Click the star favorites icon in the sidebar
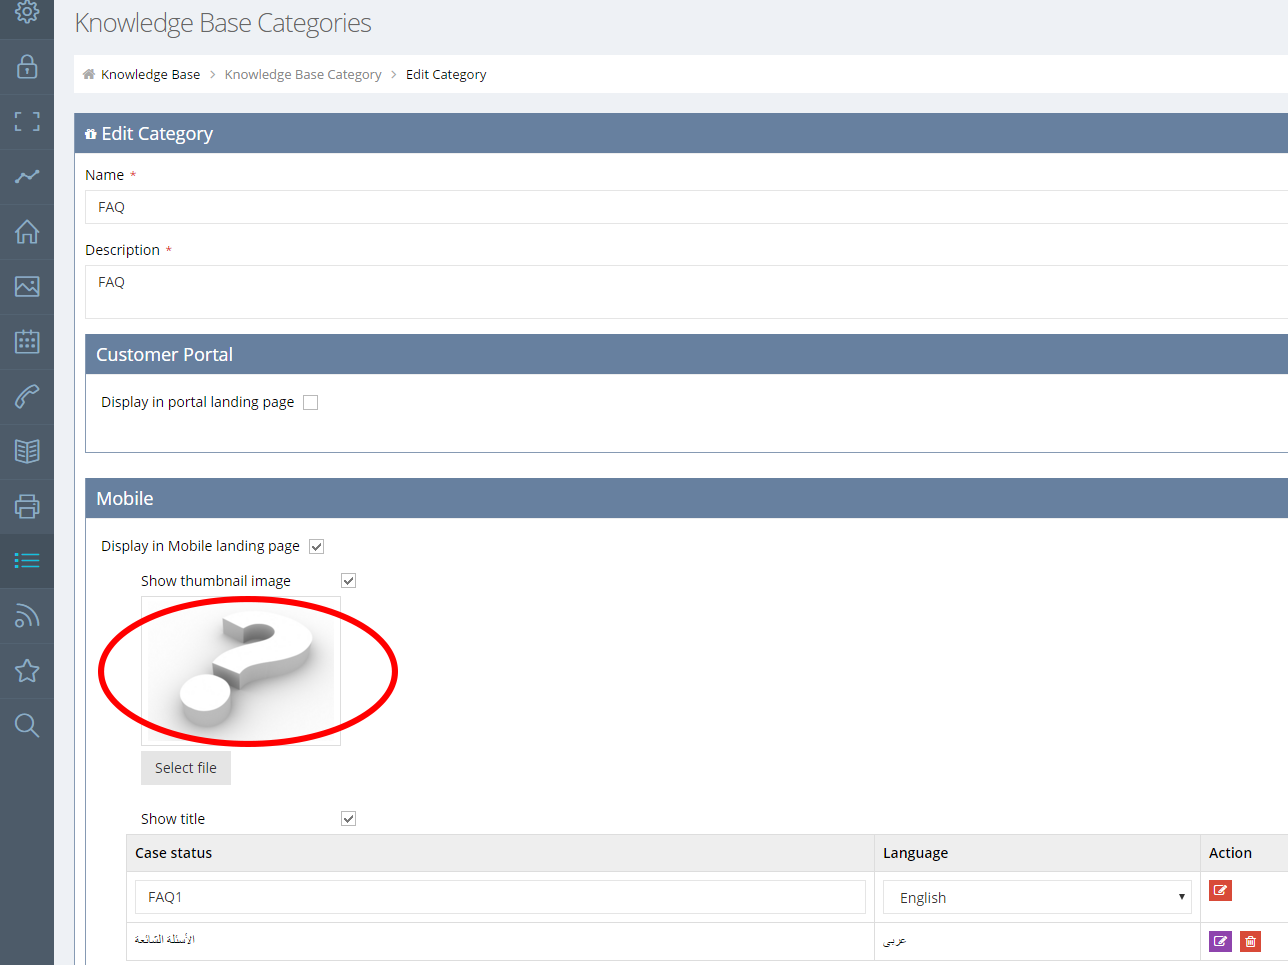This screenshot has height=965, width=1288. pyautogui.click(x=27, y=670)
